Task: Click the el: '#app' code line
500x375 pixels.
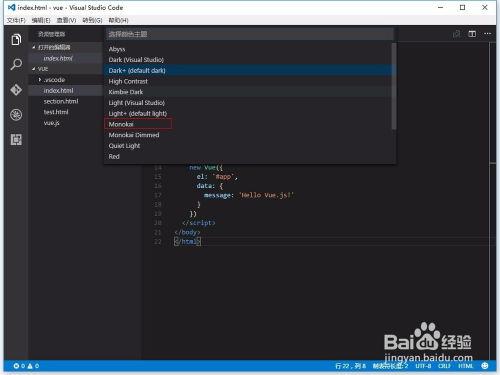Action: (217, 177)
